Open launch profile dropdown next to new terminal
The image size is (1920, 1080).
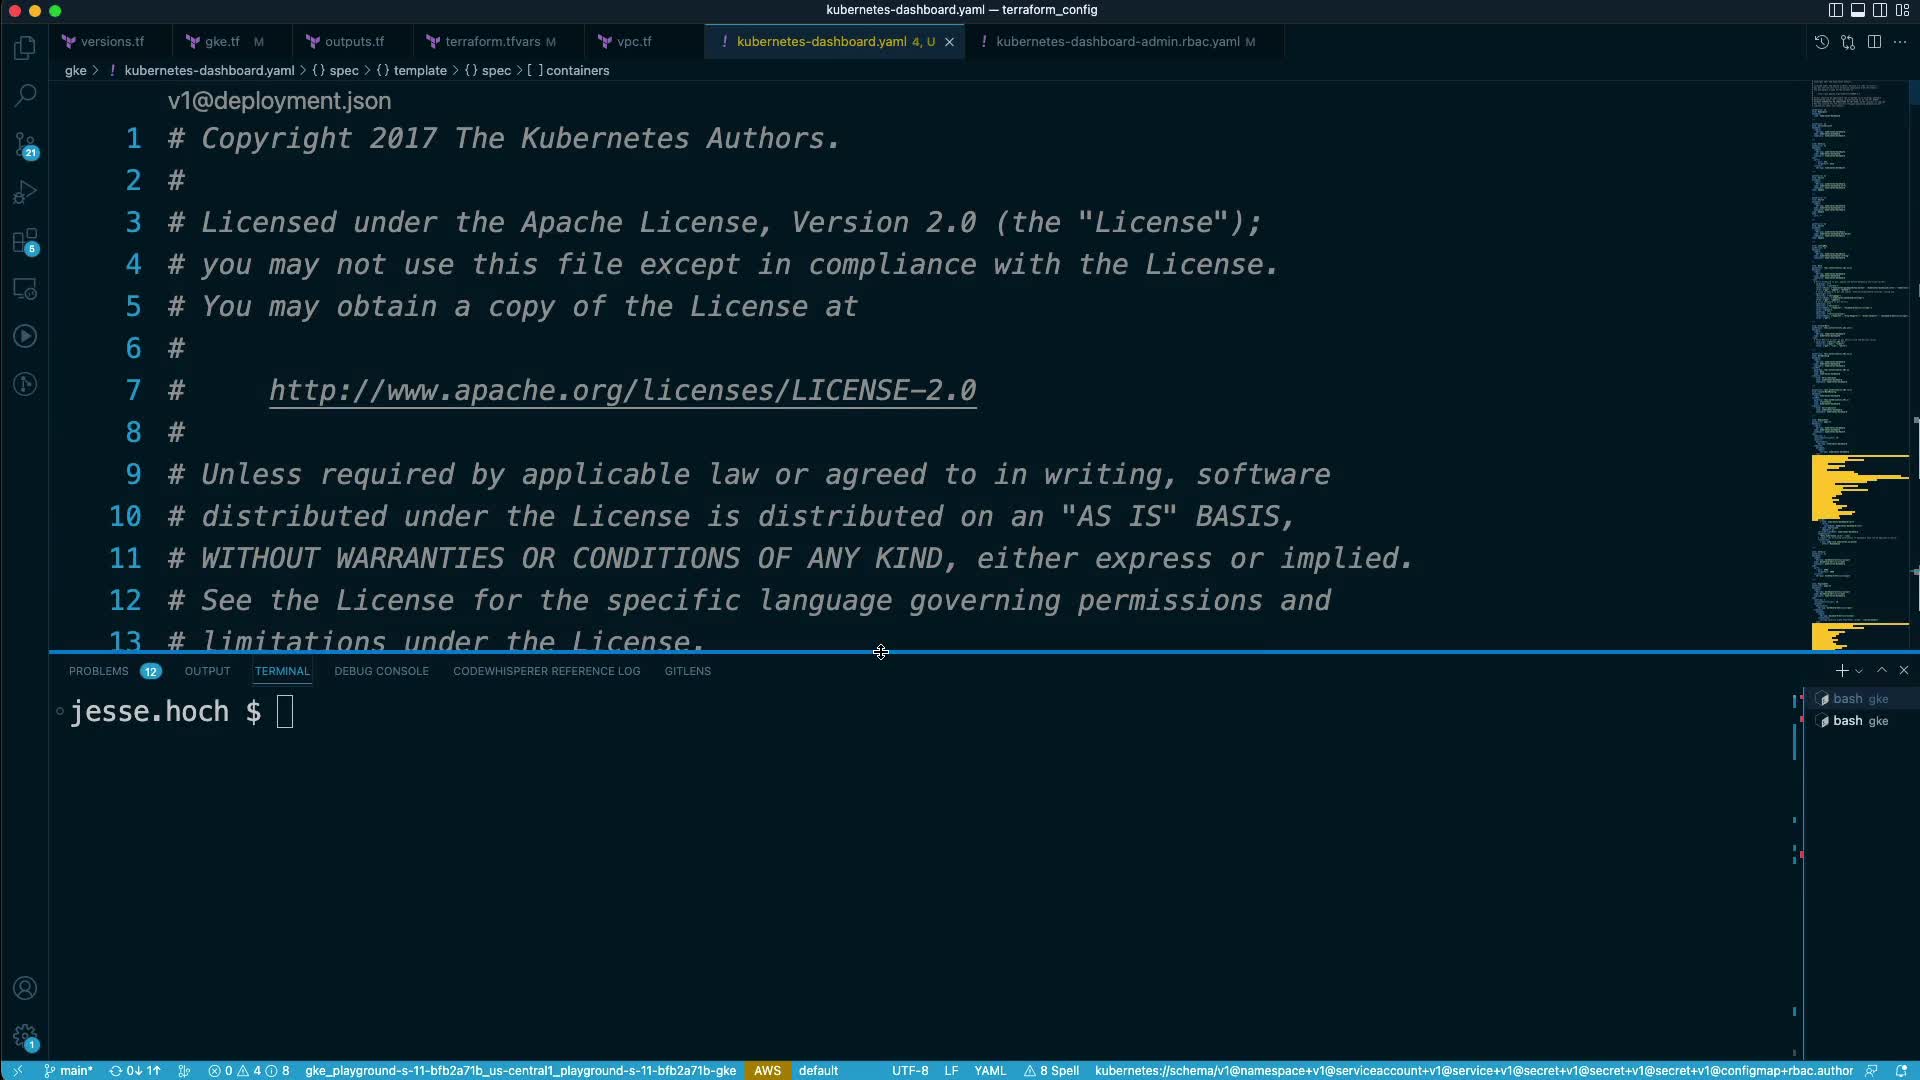(x=1859, y=671)
